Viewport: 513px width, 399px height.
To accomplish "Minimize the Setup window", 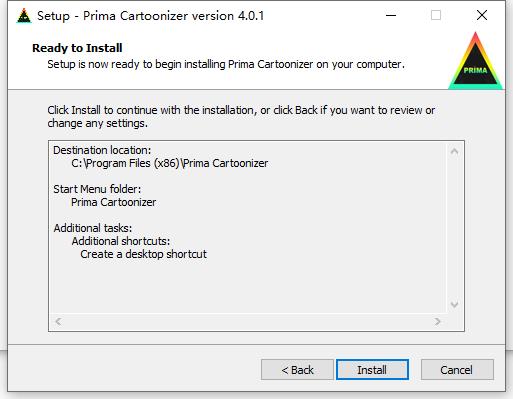I will pyautogui.click(x=391, y=15).
